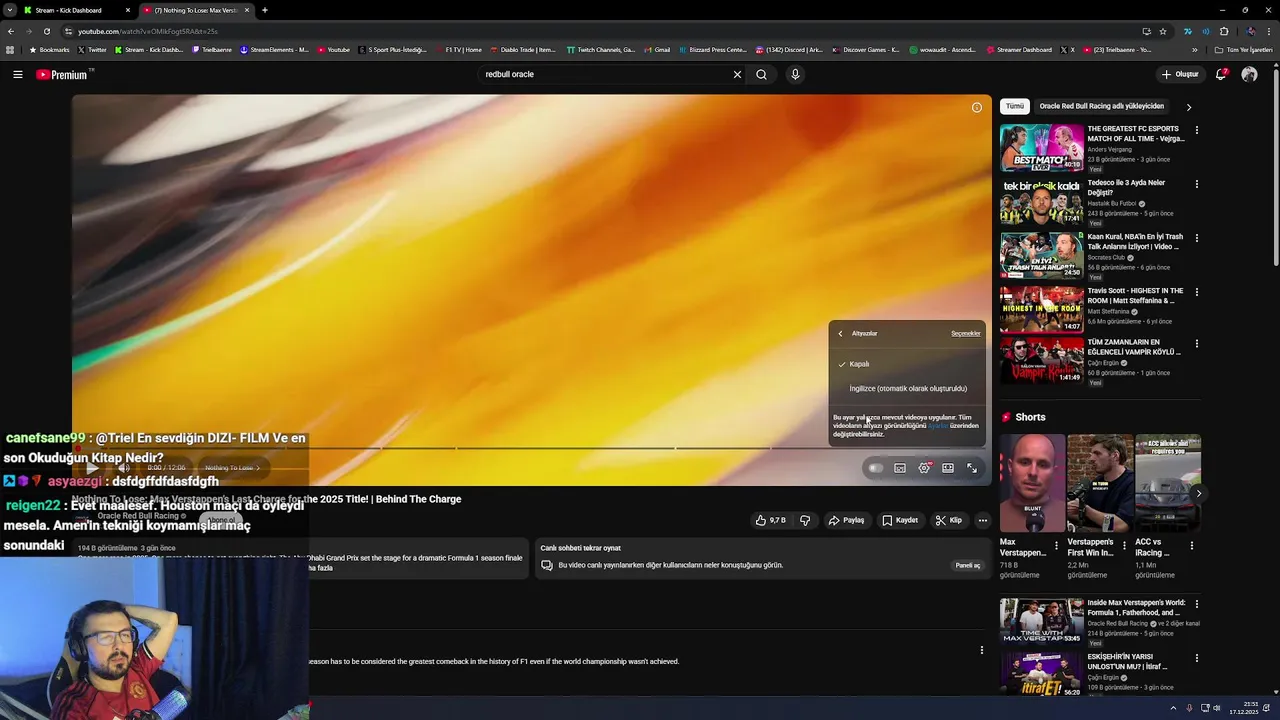Image resolution: width=1280 pixels, height=720 pixels.
Task: Select Kapalı subtitle option
Action: pos(907,364)
